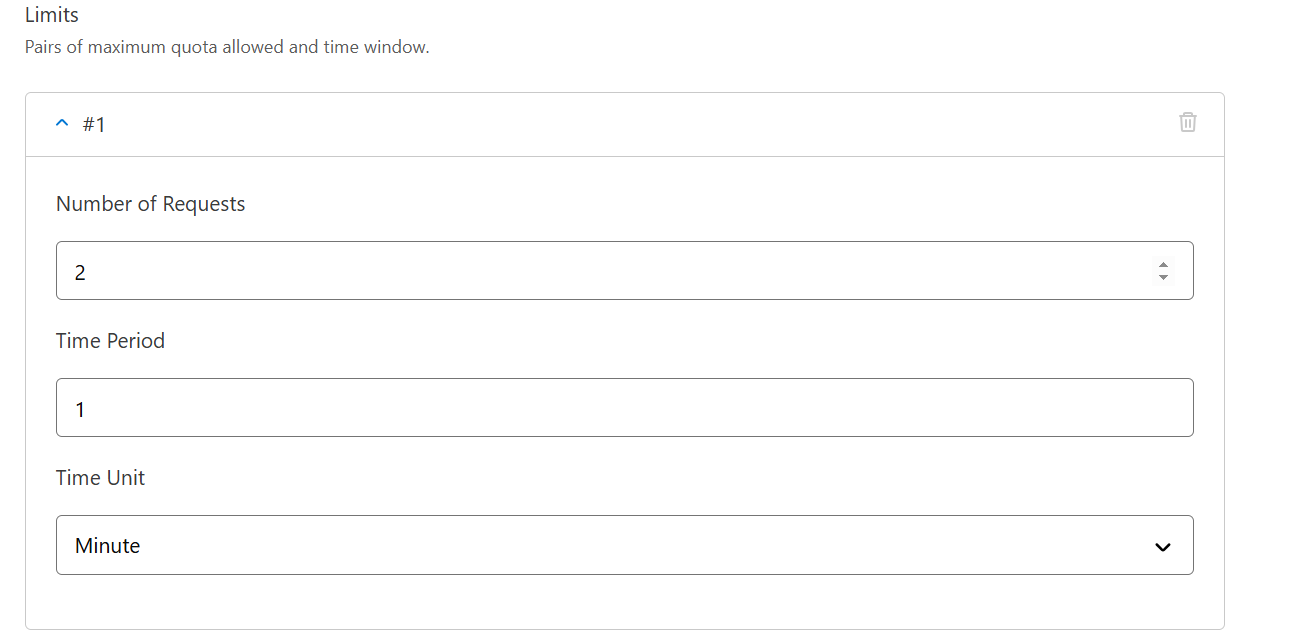Click the "Time Unit" label
This screenshot has width=1296, height=643.
tap(100, 478)
